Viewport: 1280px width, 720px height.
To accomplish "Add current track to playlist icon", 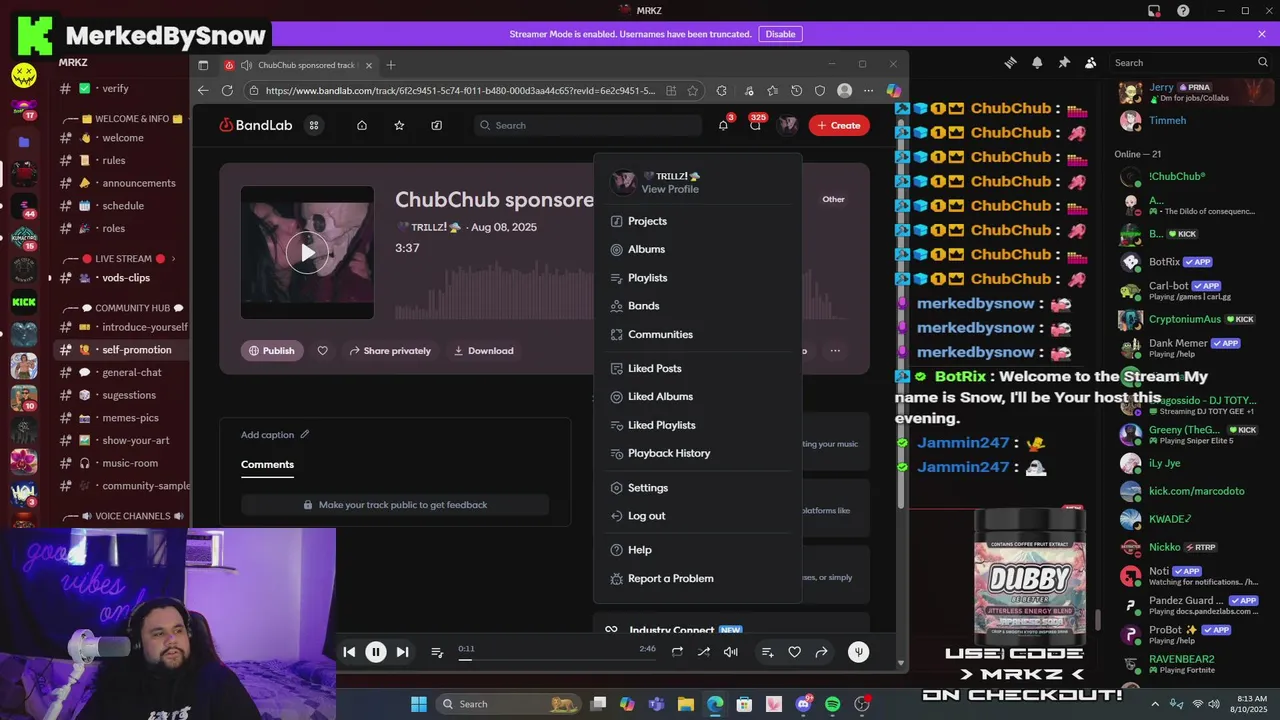I will coord(767,652).
